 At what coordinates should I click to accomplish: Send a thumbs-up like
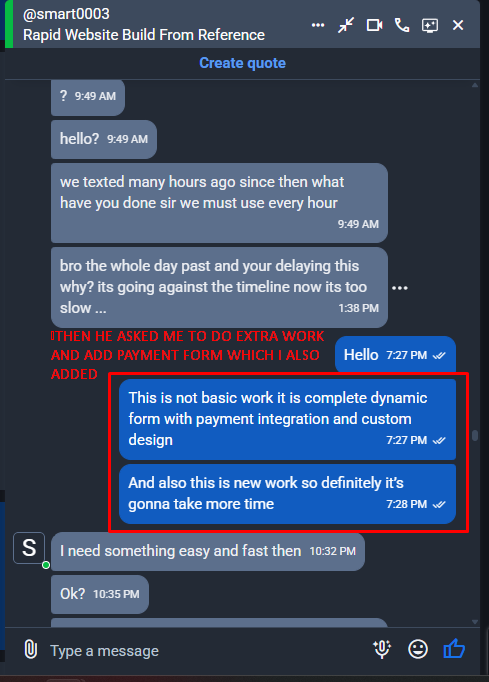point(454,649)
